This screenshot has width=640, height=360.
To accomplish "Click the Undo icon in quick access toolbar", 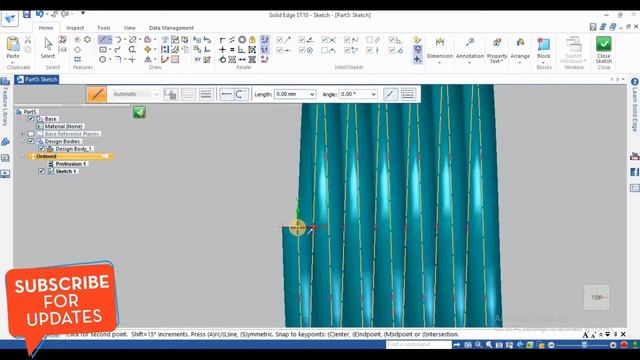I will pyautogui.click(x=40, y=15).
